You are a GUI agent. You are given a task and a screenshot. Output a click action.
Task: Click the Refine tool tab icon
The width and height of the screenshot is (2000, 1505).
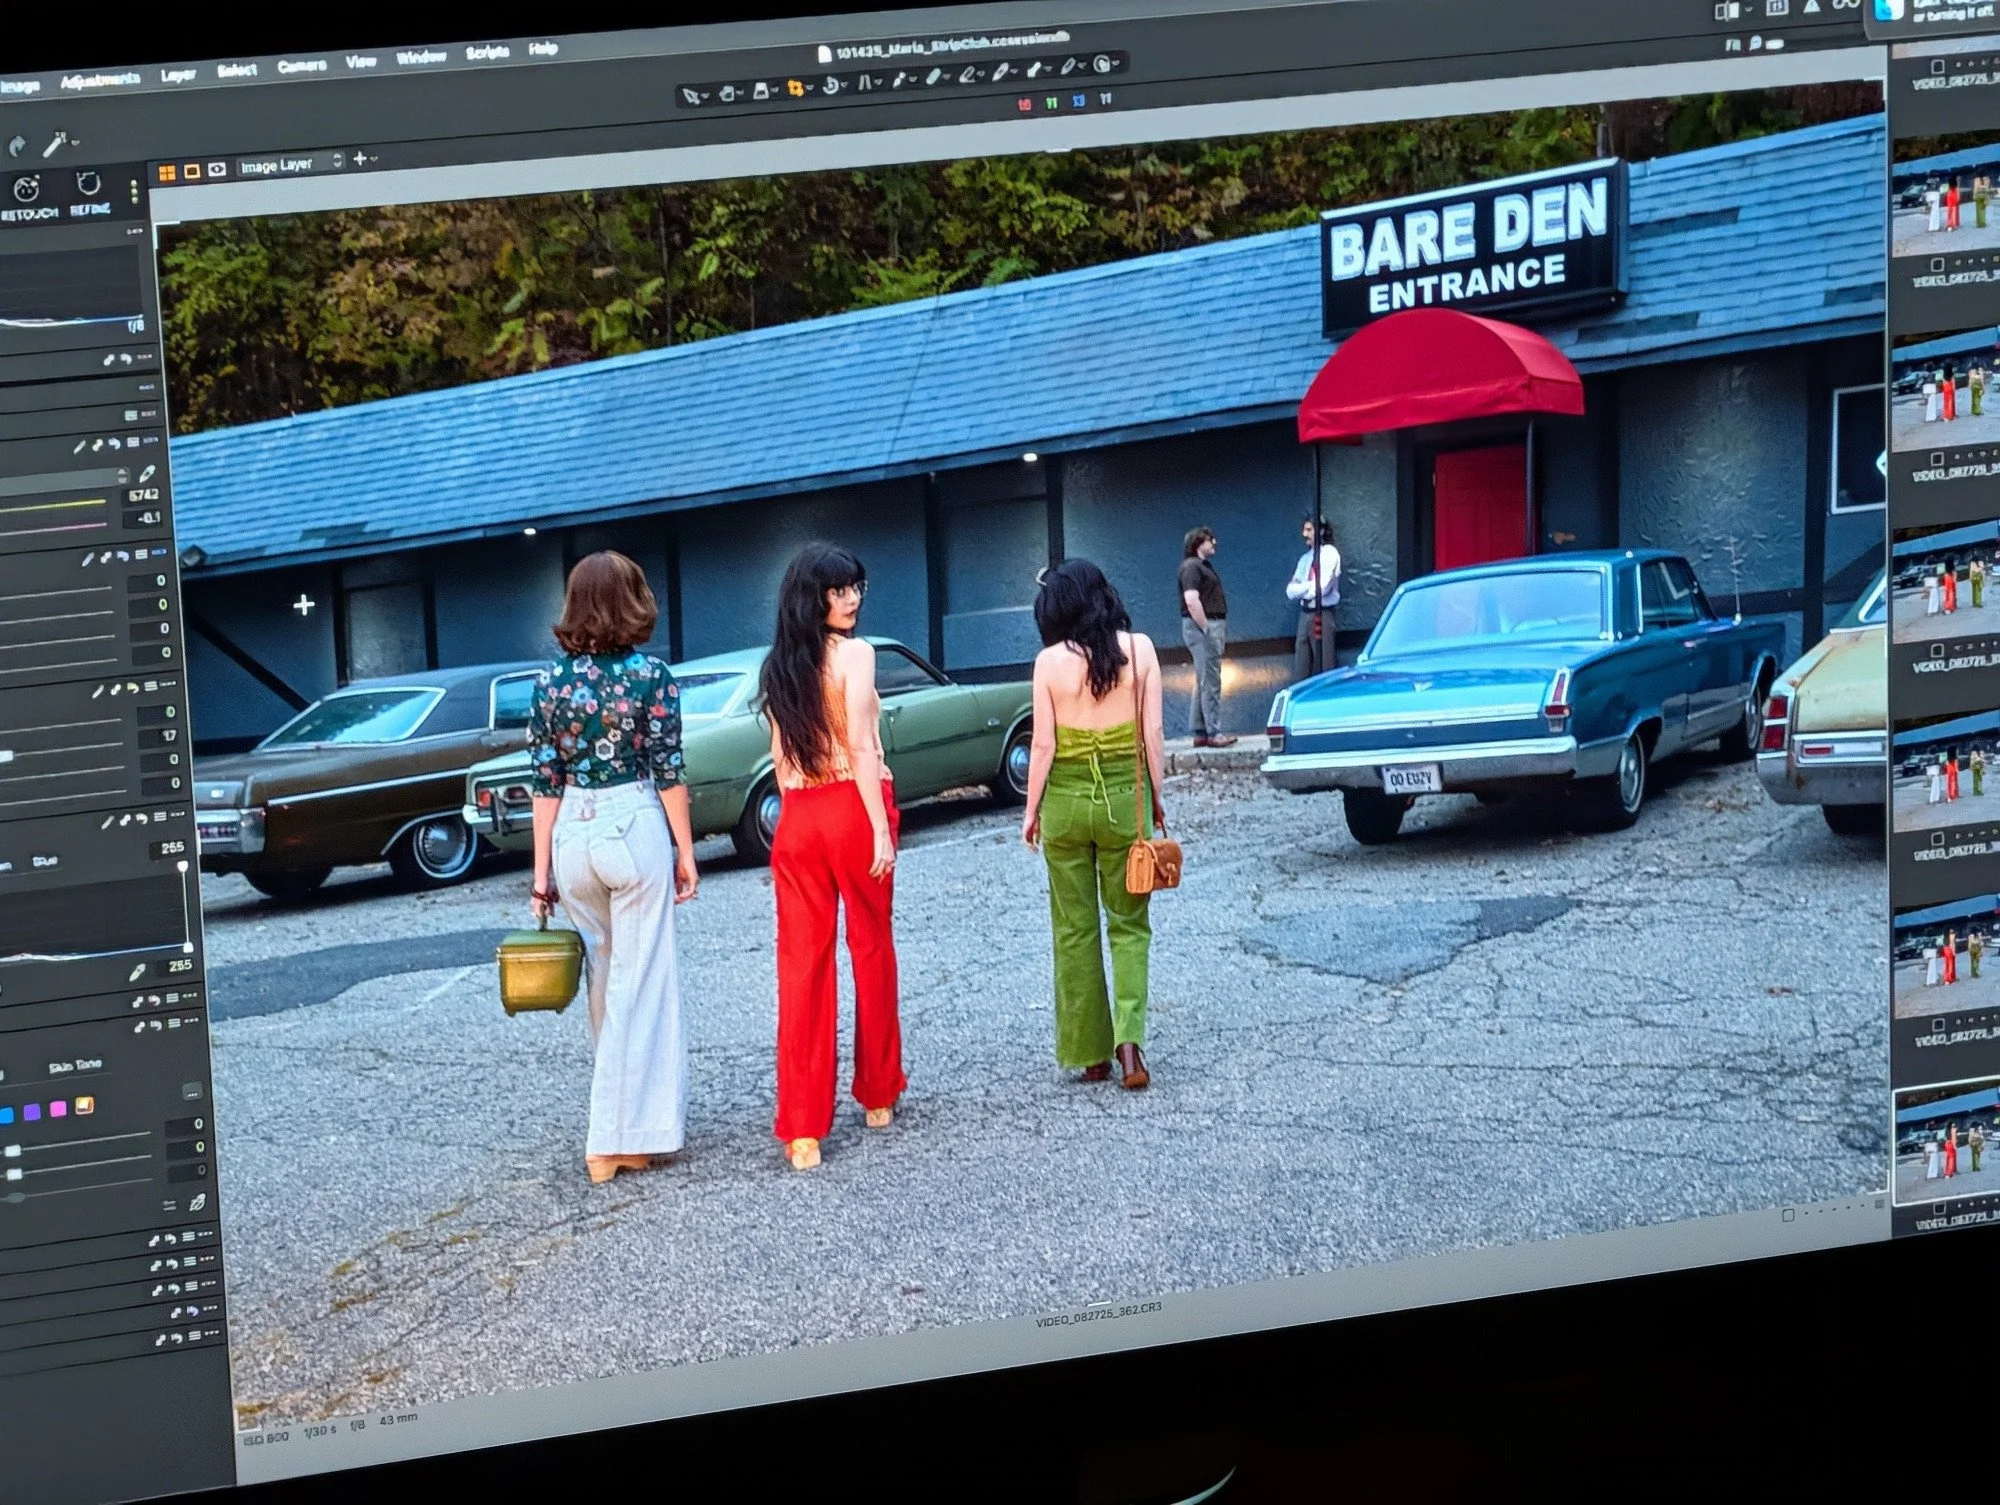[x=88, y=184]
